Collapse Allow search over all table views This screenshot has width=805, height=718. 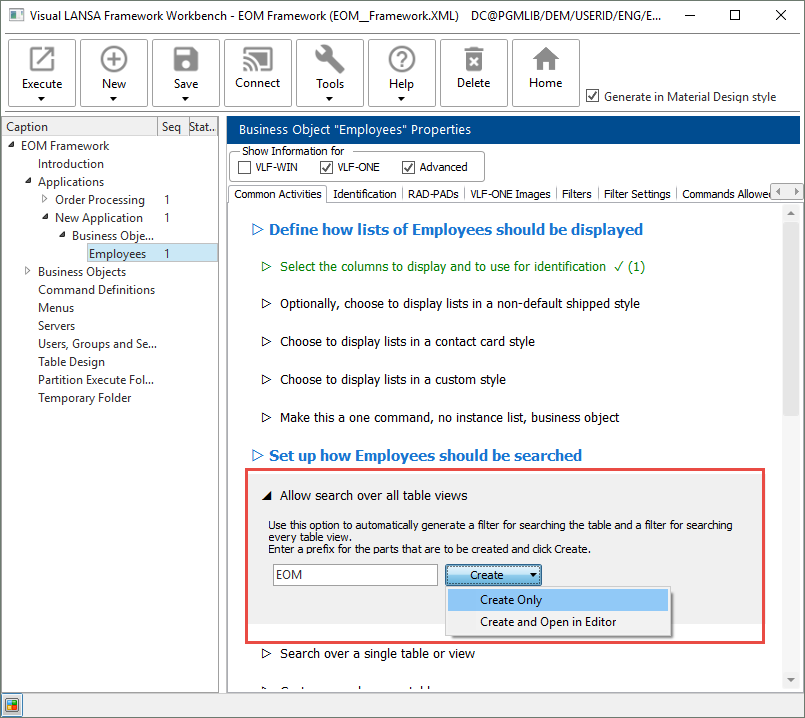[x=266, y=496]
